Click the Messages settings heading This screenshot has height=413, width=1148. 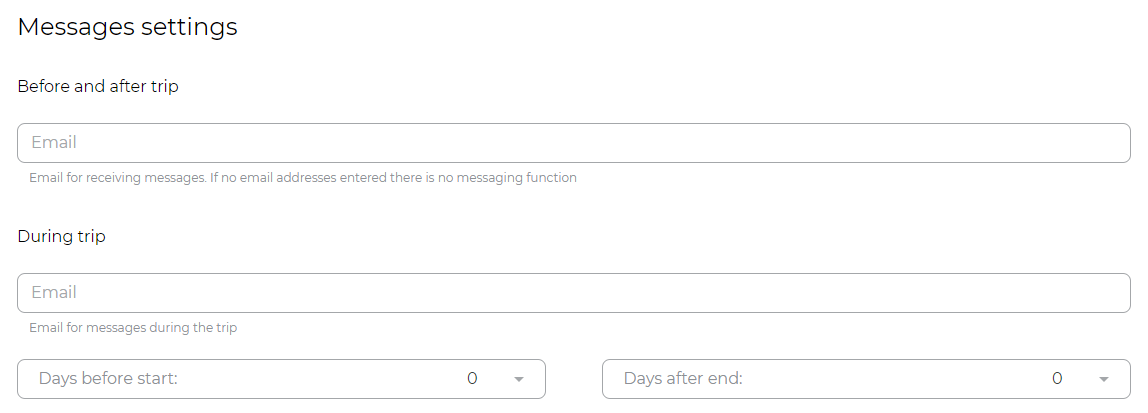point(127,27)
